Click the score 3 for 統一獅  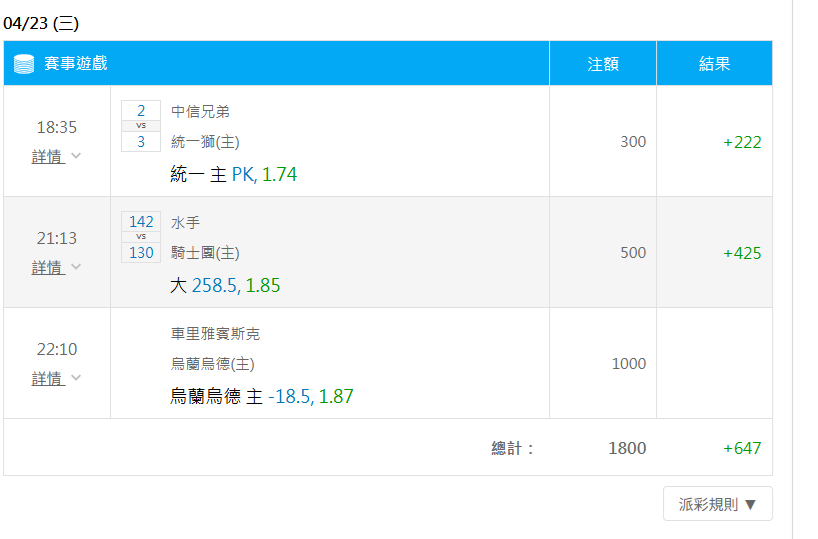pos(141,141)
